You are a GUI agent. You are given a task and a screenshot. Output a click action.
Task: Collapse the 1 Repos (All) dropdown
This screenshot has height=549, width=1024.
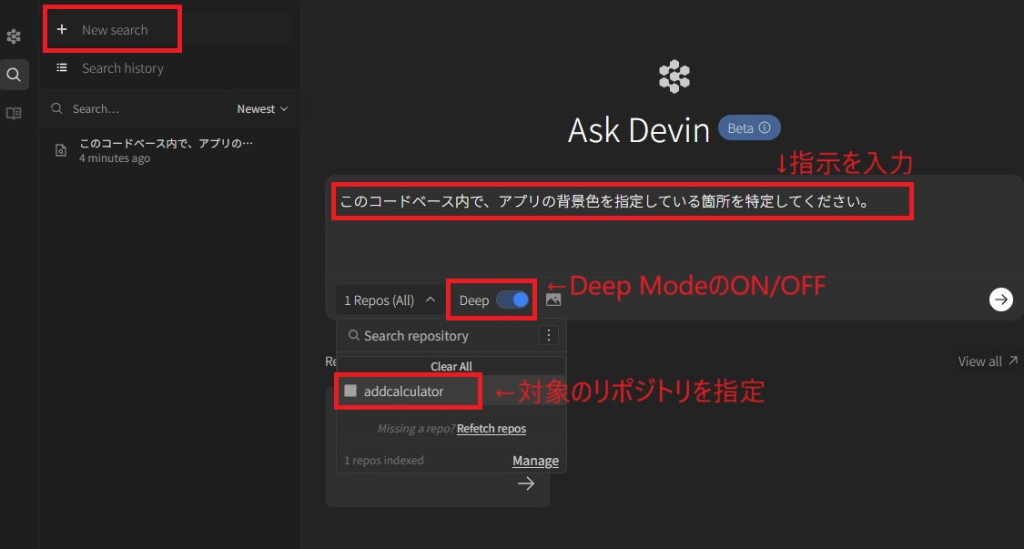(389, 300)
